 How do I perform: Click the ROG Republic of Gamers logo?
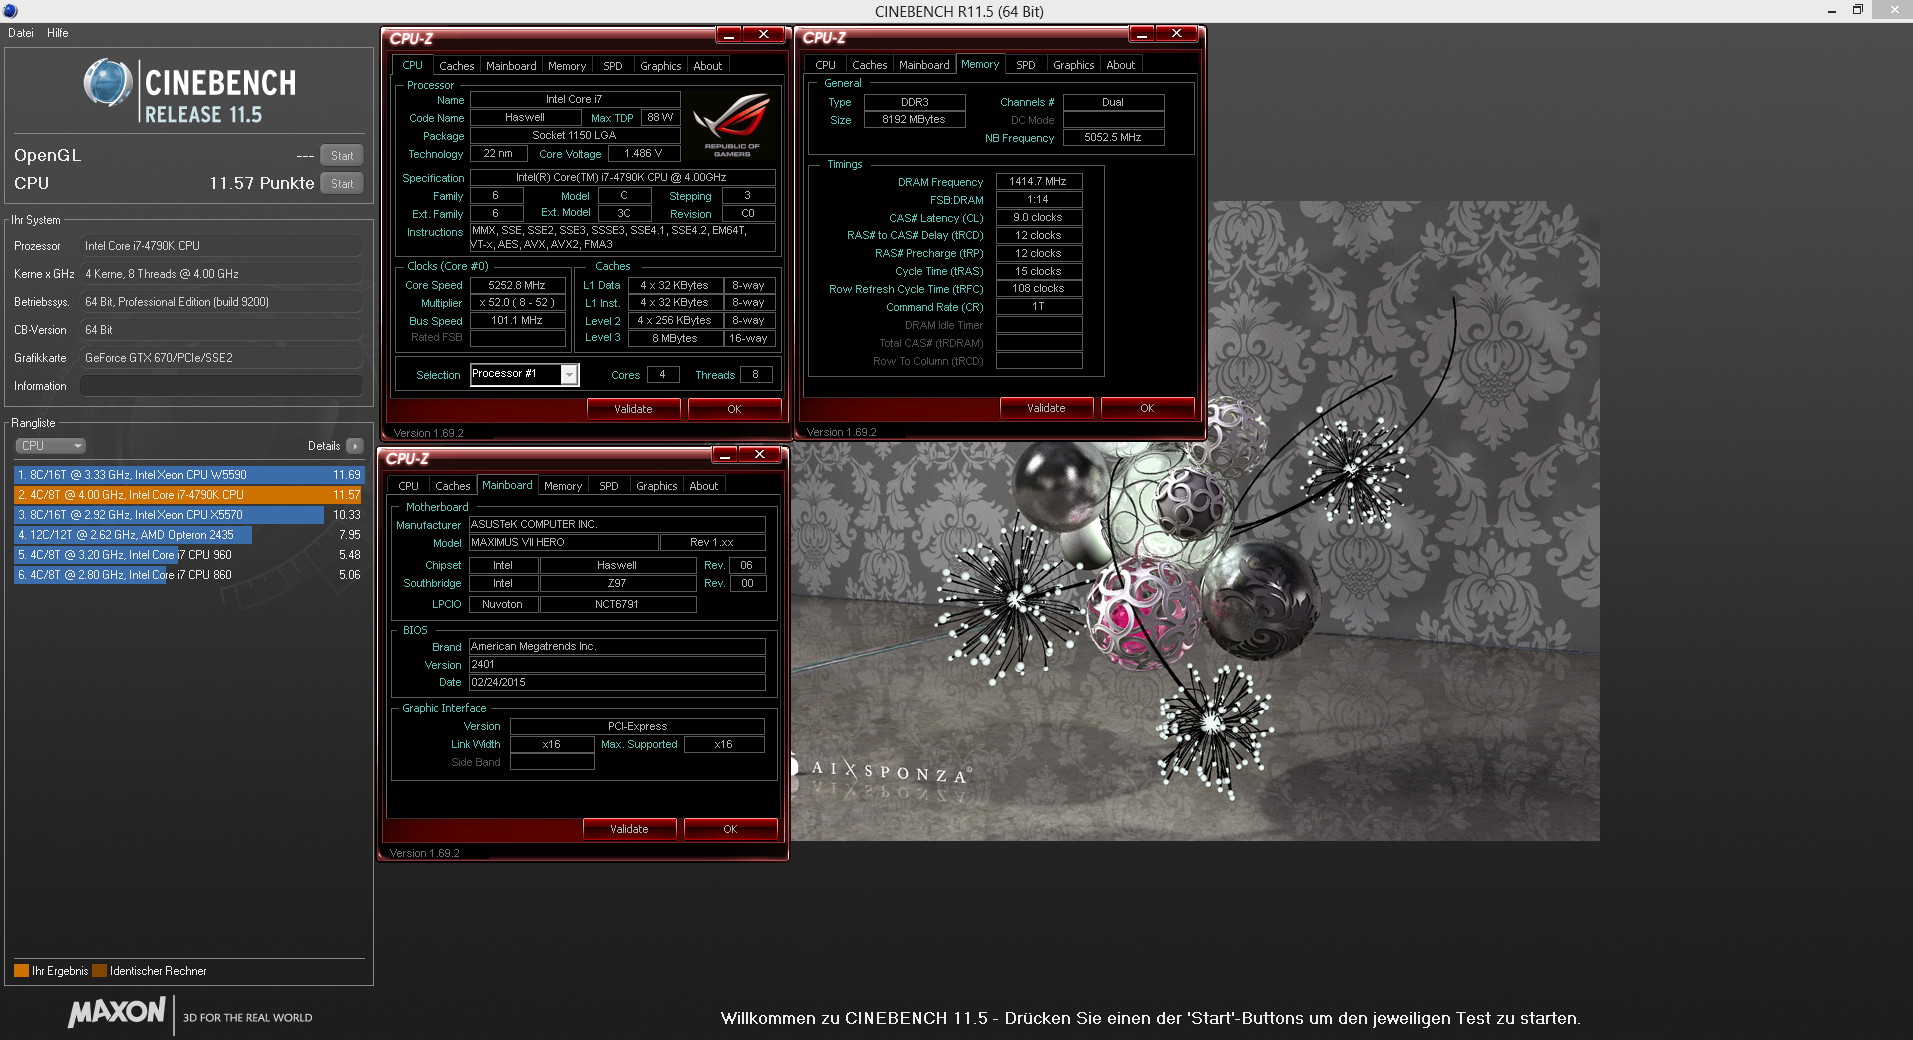(x=732, y=125)
